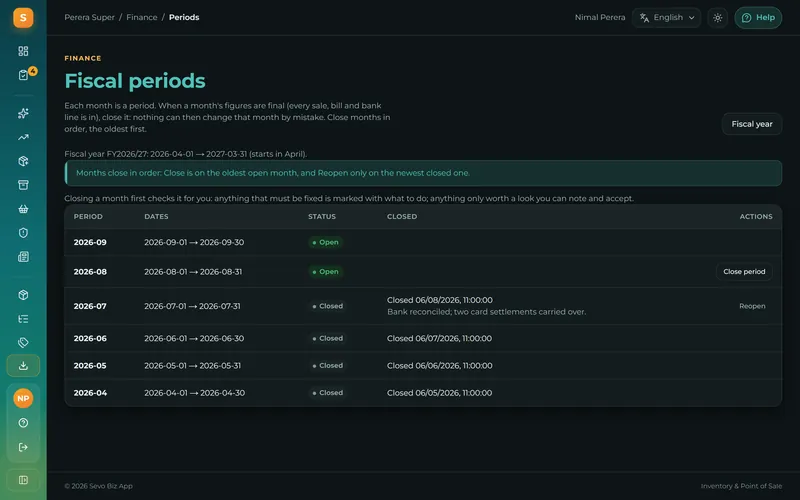The height and width of the screenshot is (500, 800).
Task: Click the ACTIONS column header
Action: click(756, 216)
